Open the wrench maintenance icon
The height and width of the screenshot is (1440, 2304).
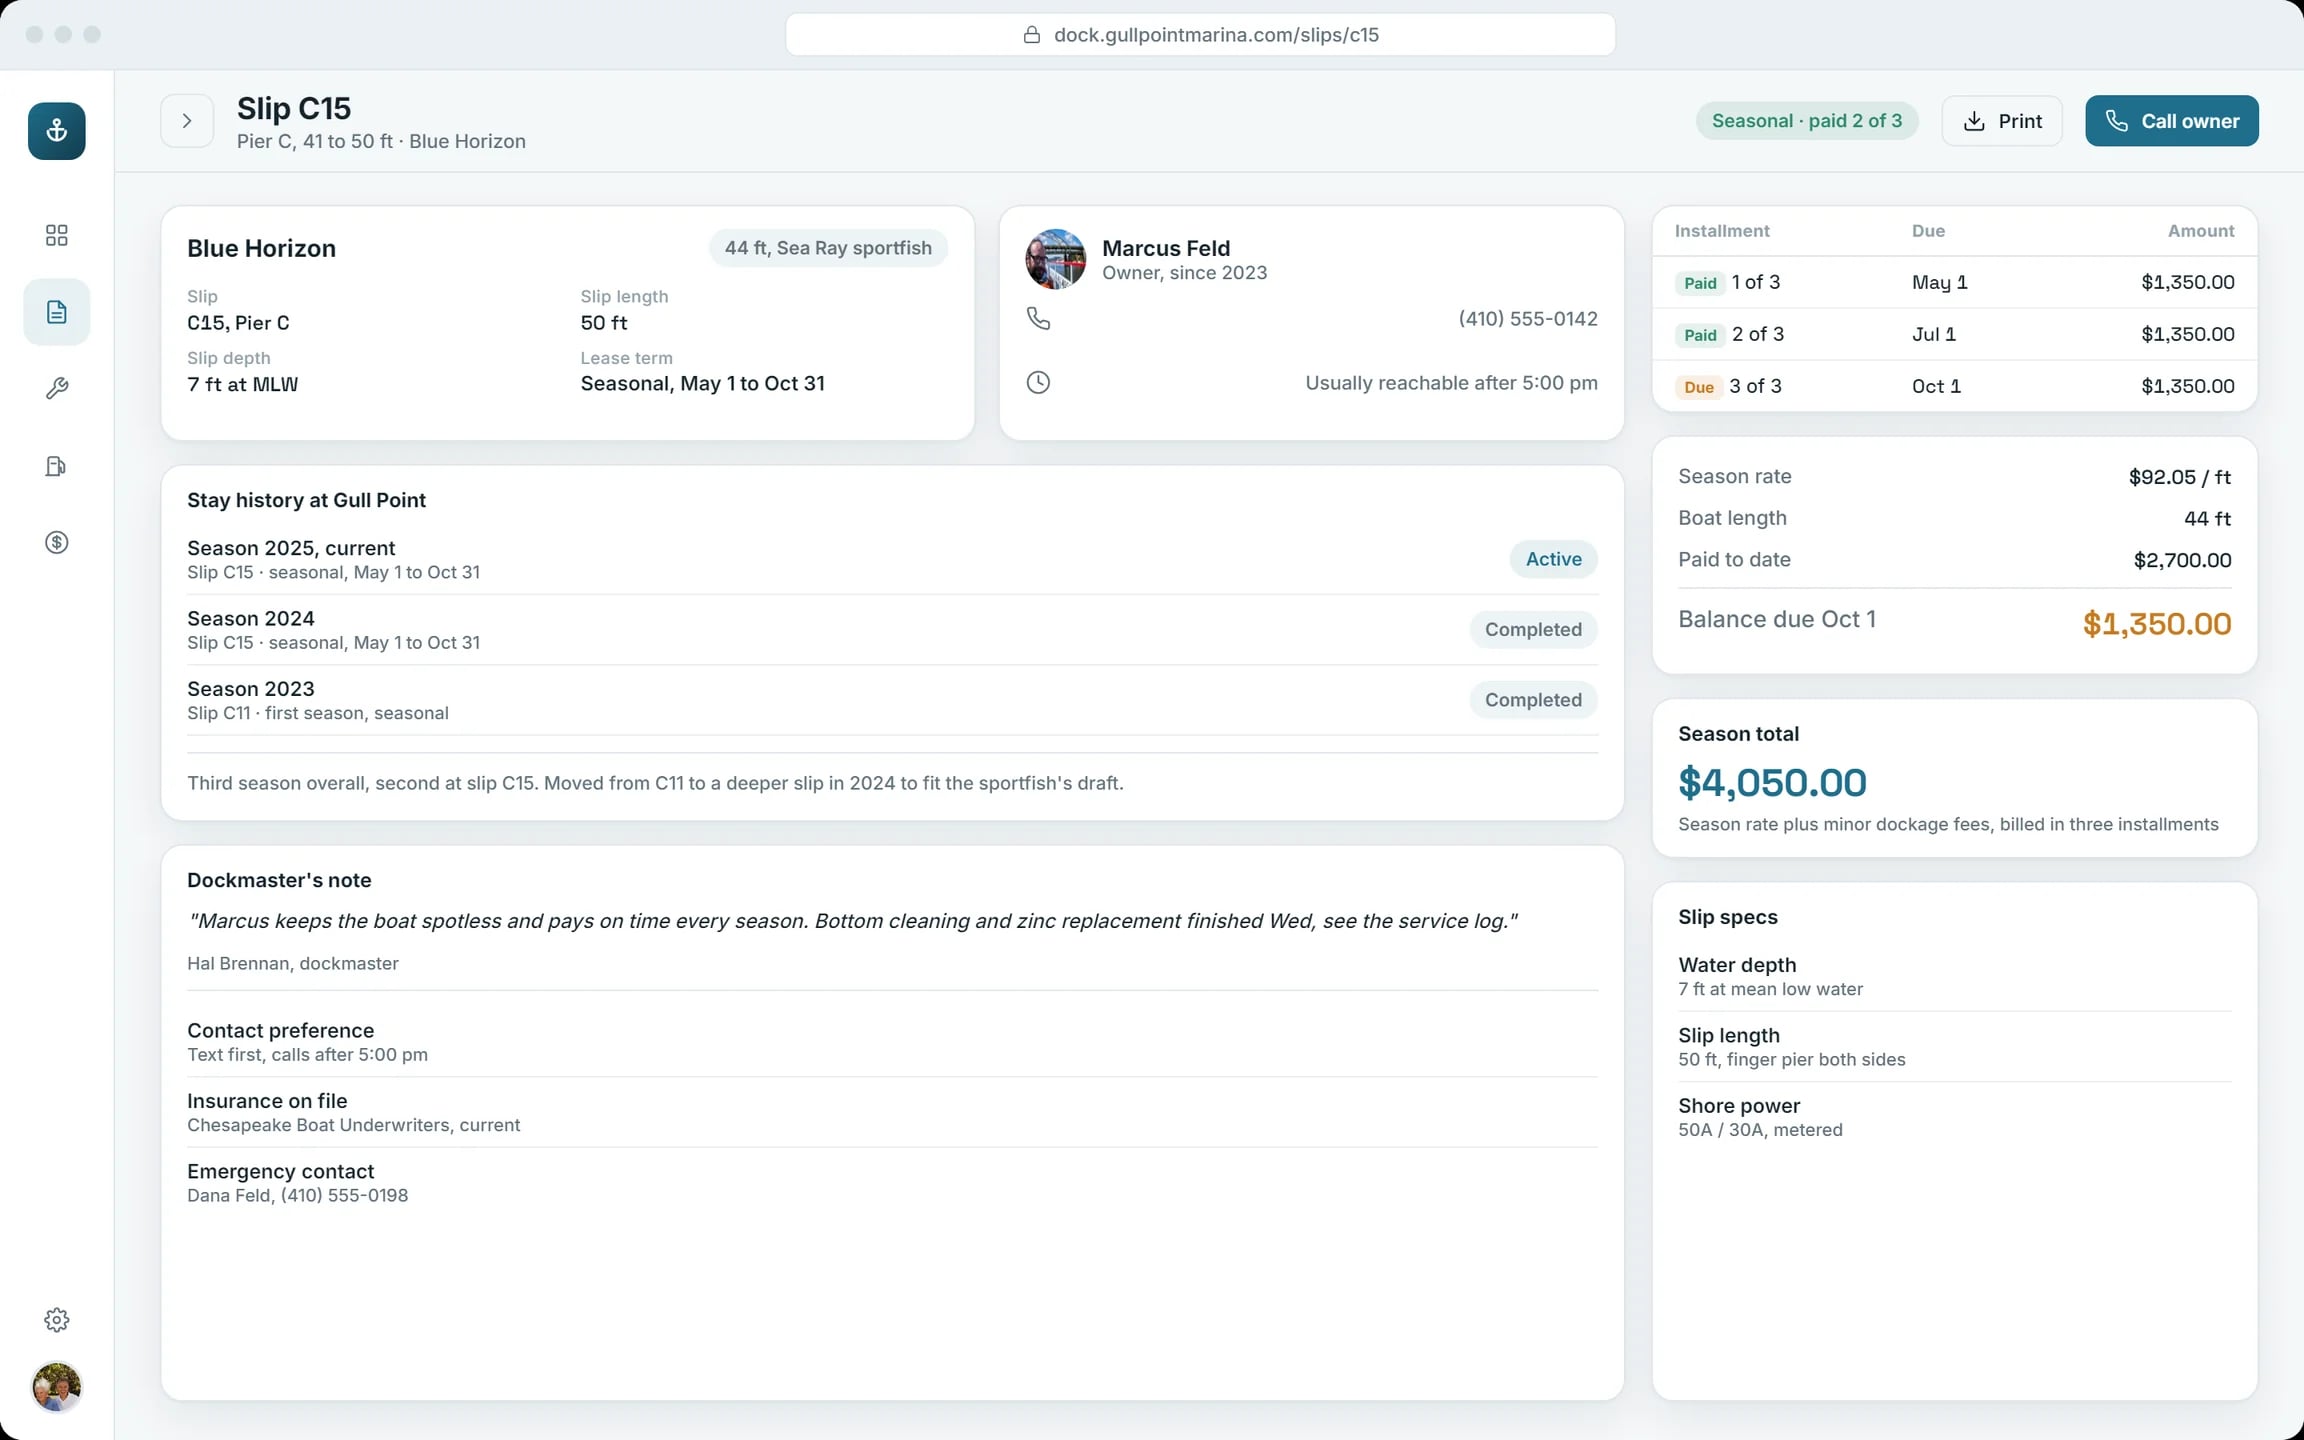(x=56, y=389)
